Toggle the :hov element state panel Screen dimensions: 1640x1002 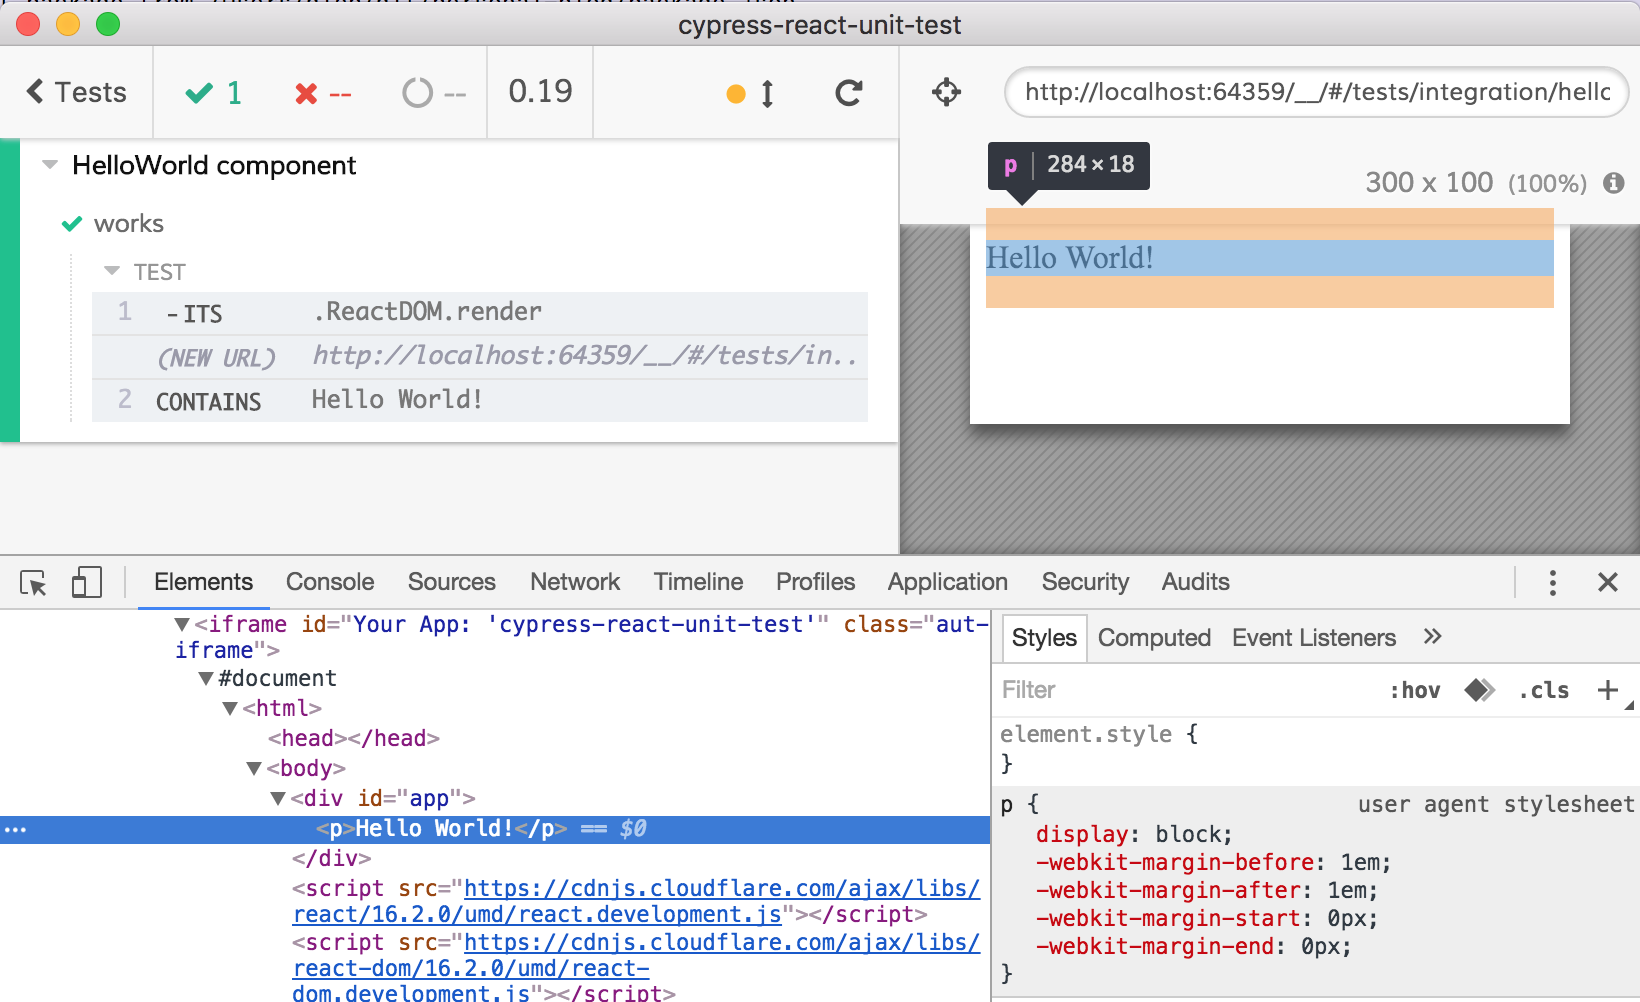1415,690
